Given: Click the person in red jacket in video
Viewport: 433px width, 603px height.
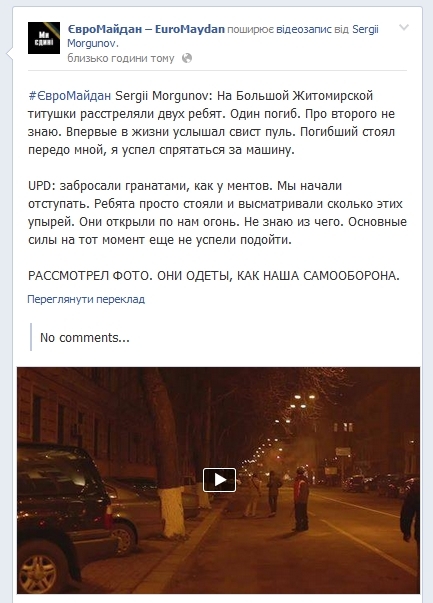Looking at the screenshot, I should coord(301,499).
